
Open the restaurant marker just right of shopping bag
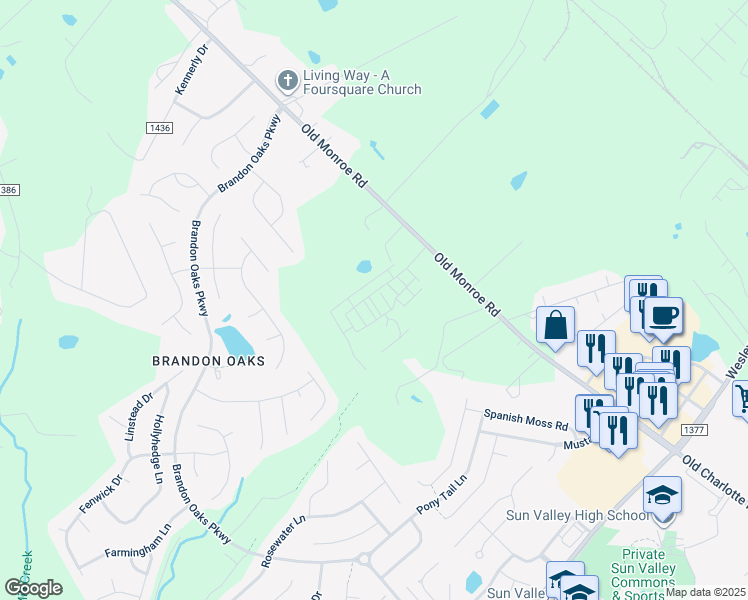click(596, 350)
